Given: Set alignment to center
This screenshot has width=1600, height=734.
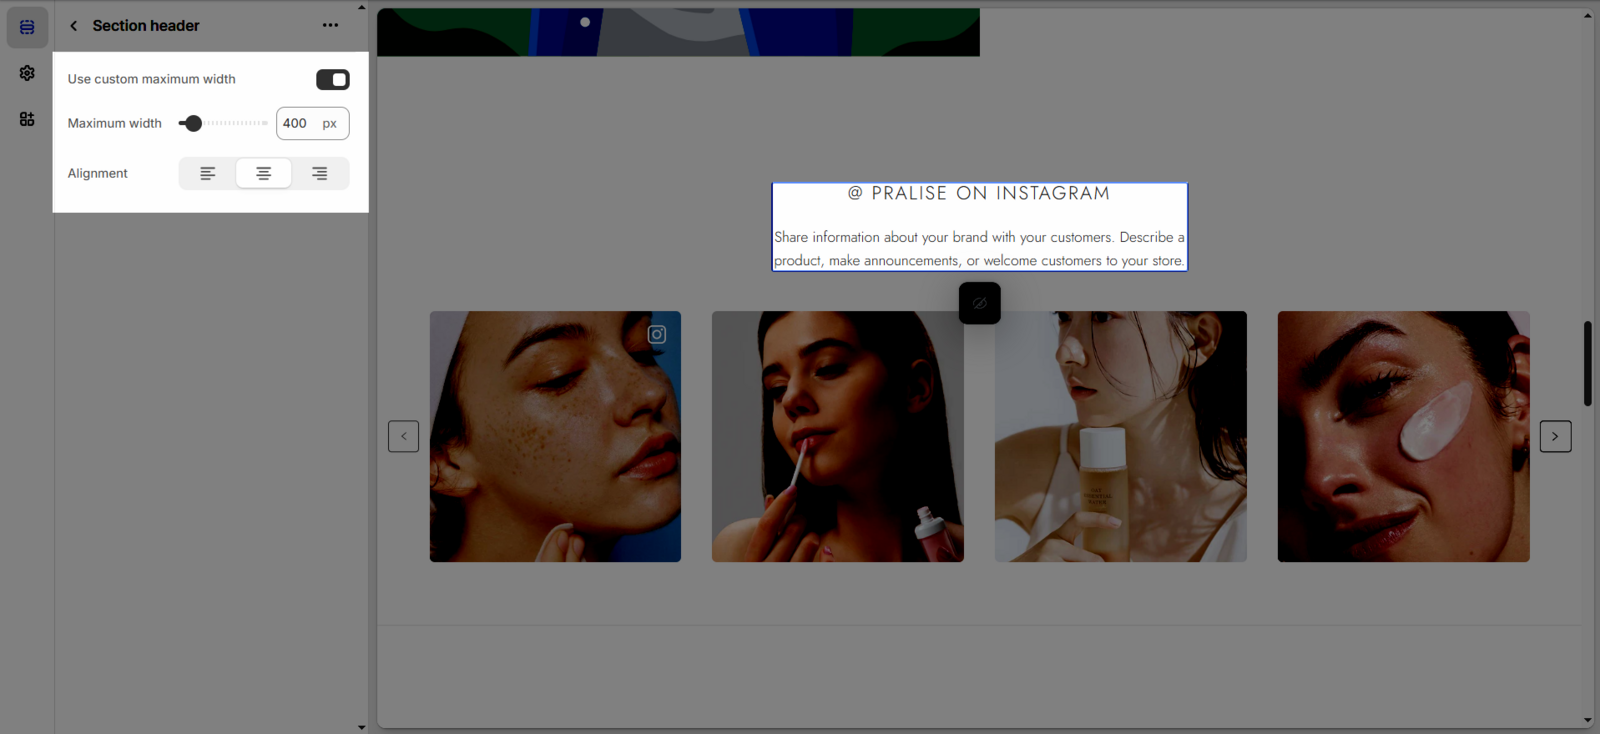Looking at the screenshot, I should click(x=264, y=174).
